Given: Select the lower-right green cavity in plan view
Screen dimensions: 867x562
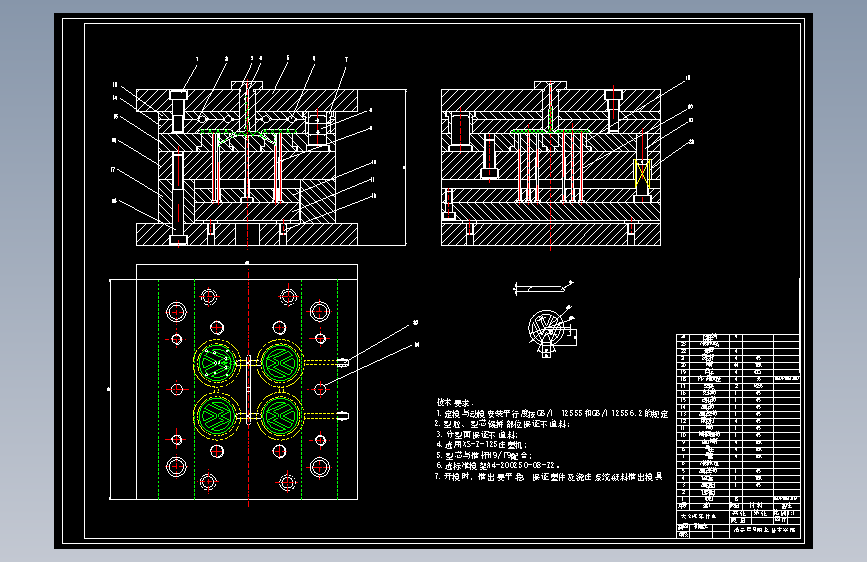Looking at the screenshot, I should tap(280, 416).
